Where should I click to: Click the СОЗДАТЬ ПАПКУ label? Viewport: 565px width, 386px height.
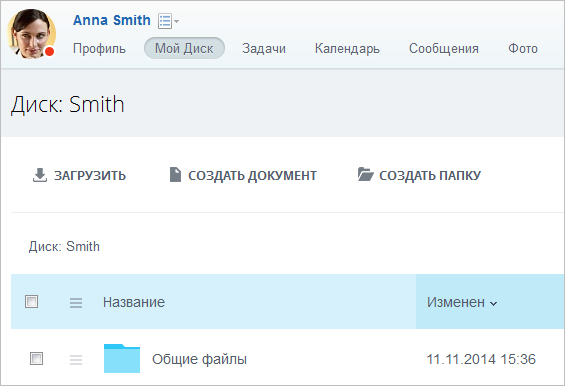coord(430,176)
